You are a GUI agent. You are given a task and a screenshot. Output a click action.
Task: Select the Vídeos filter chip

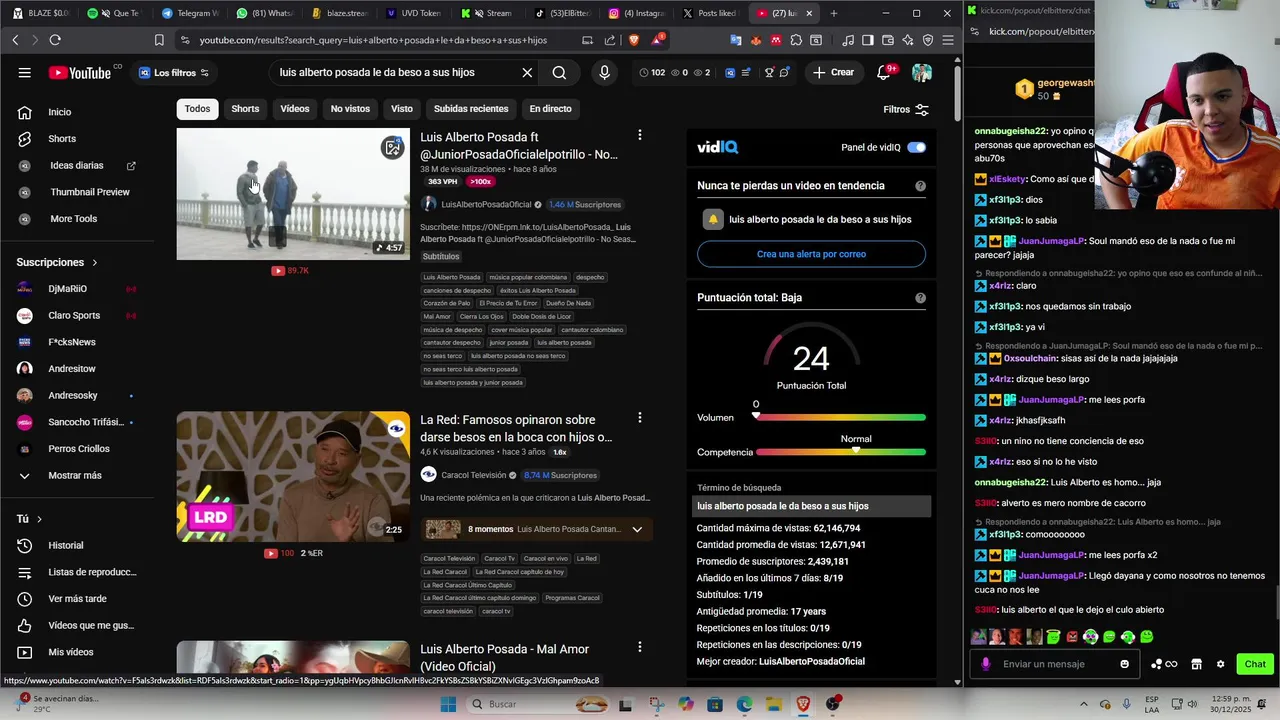coord(295,109)
